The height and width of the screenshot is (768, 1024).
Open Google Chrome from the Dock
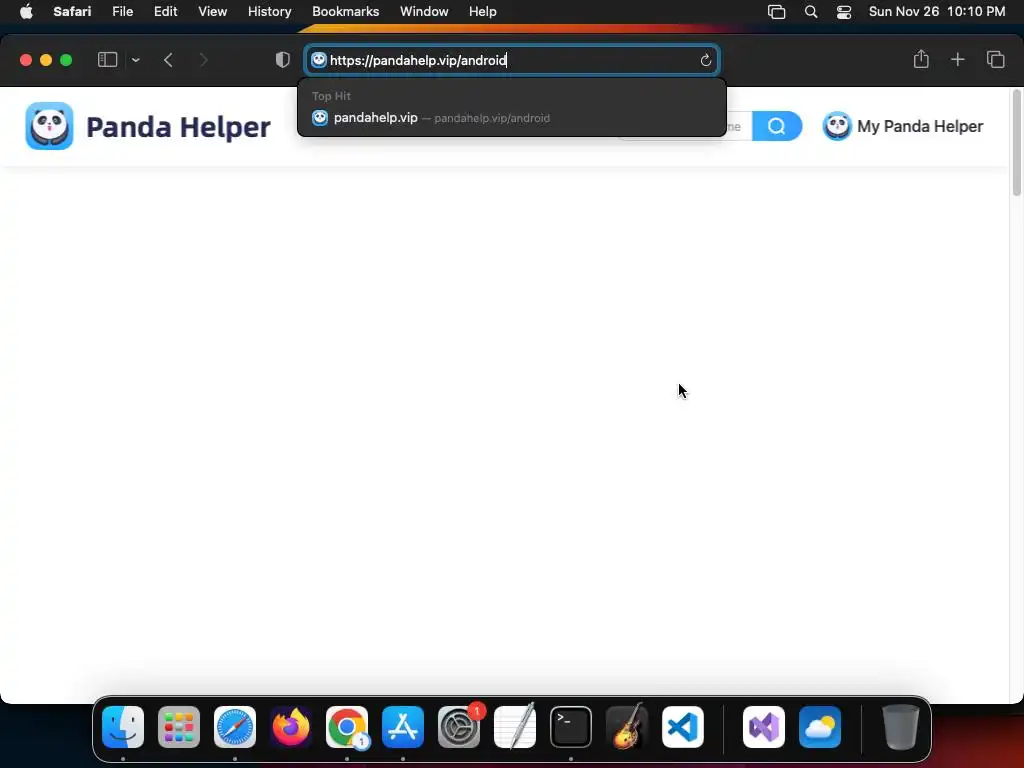[347, 727]
